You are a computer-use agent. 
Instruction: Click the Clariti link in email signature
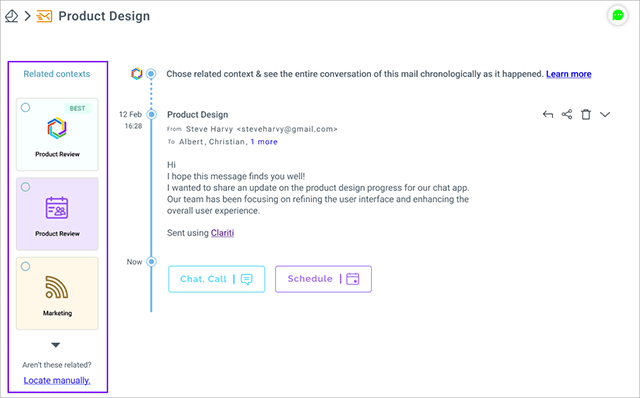pyautogui.click(x=222, y=233)
